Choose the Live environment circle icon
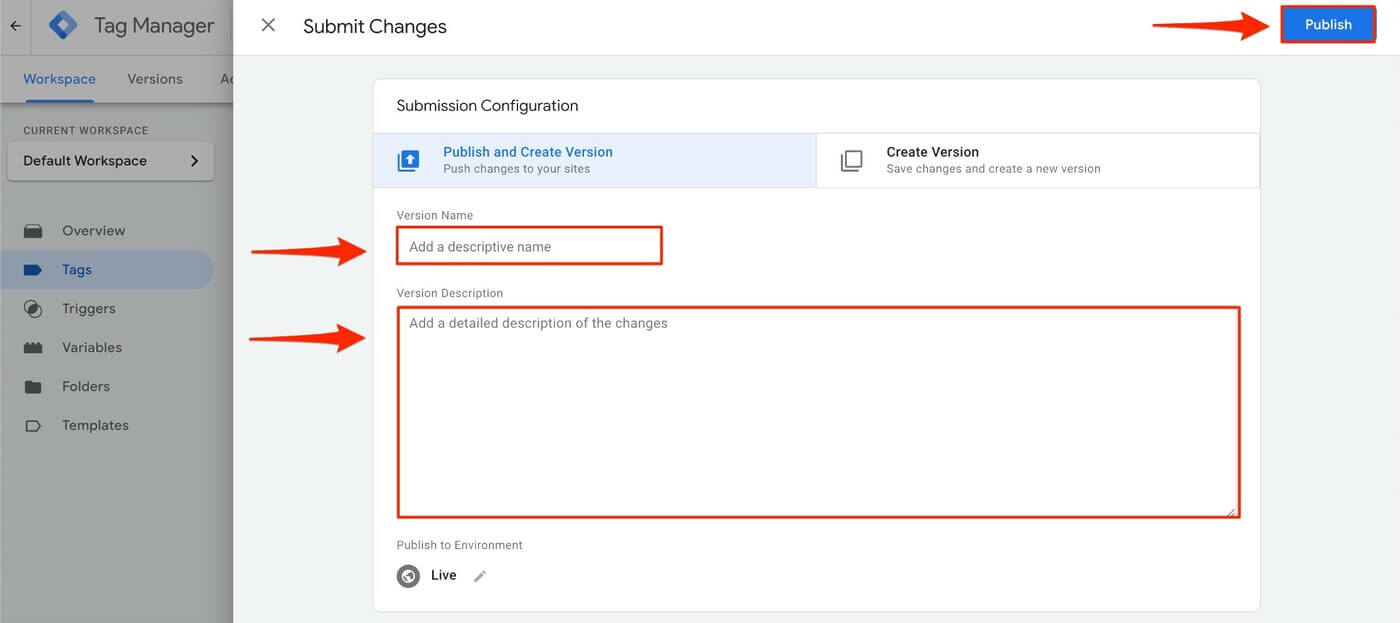The width and height of the screenshot is (1400, 623). point(408,575)
